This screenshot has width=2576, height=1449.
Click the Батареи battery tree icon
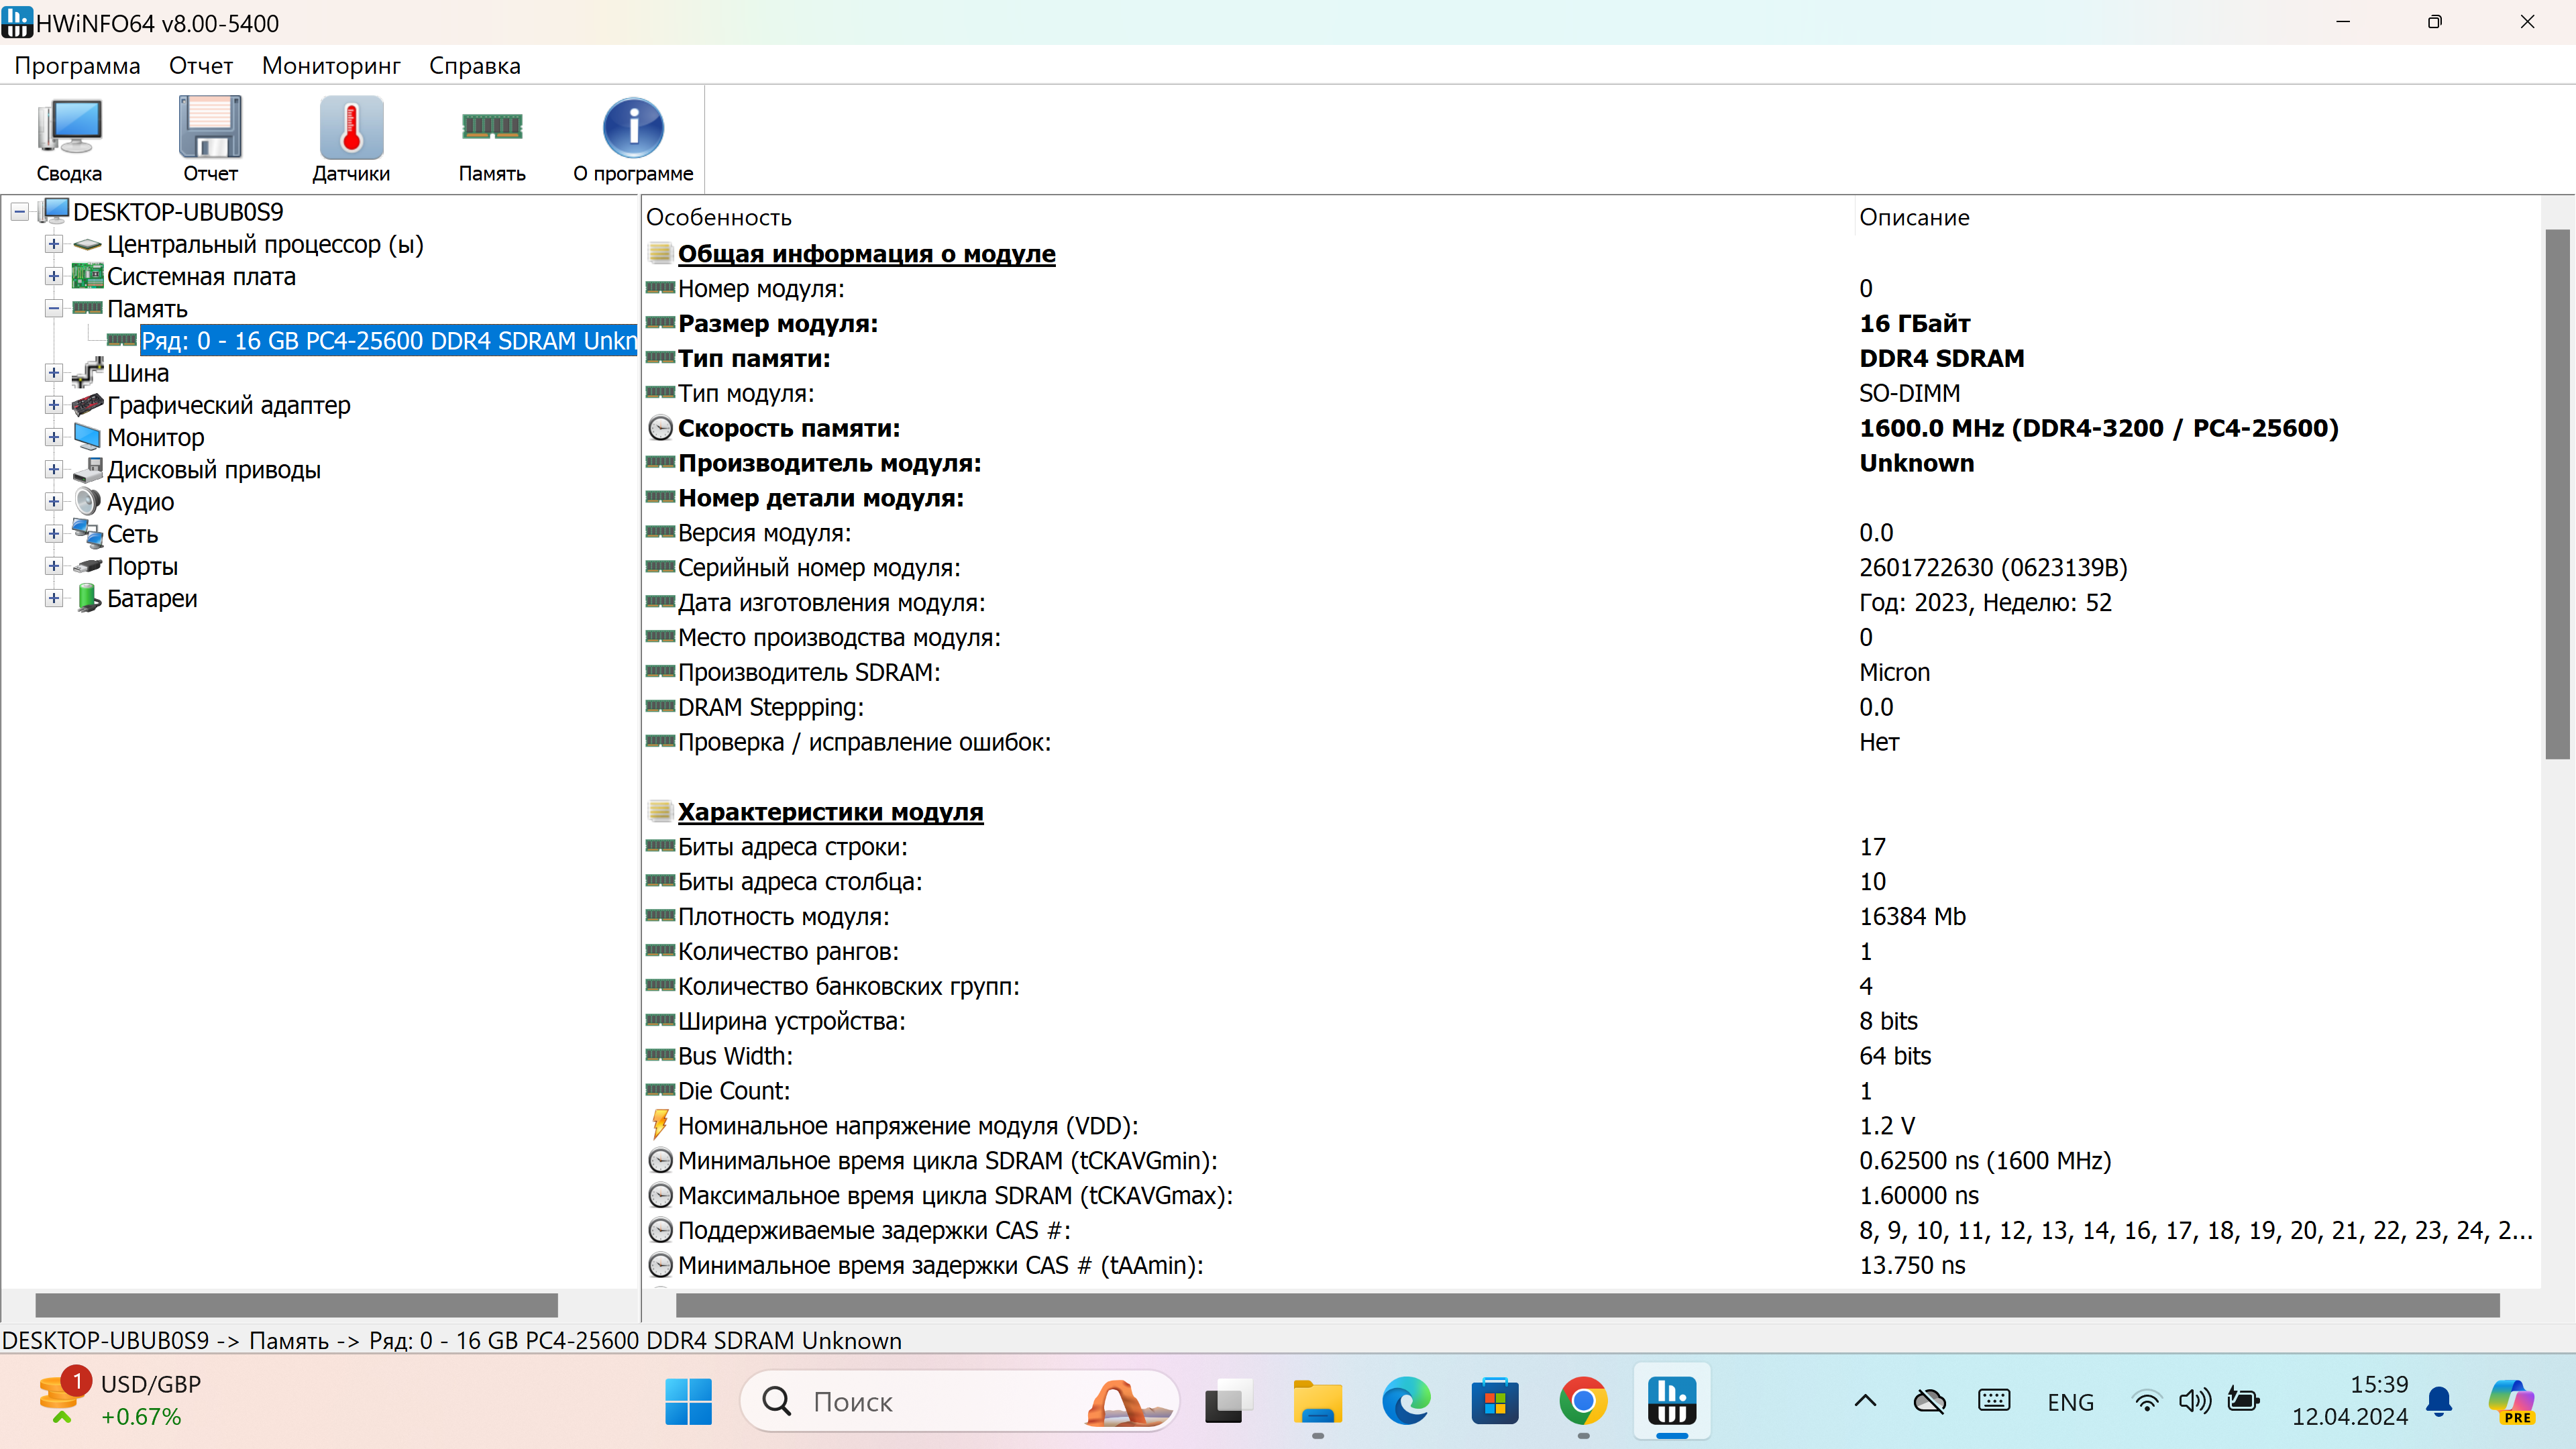click(88, 598)
